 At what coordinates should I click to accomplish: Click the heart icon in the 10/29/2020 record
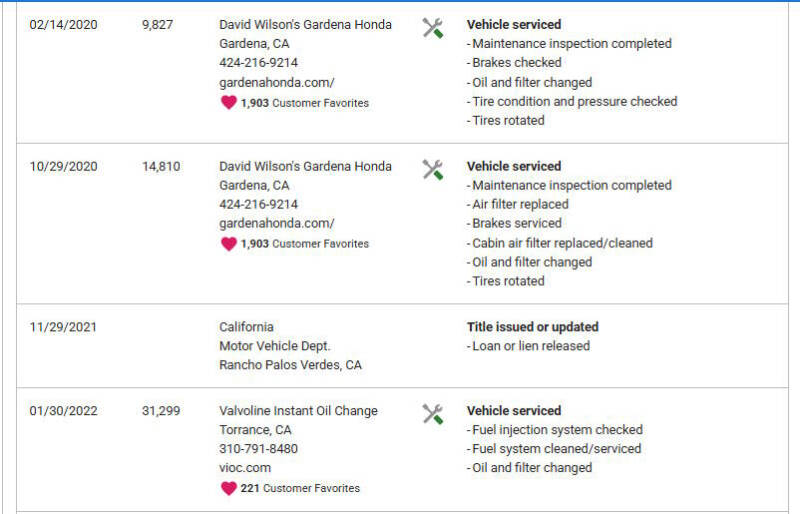coord(228,243)
